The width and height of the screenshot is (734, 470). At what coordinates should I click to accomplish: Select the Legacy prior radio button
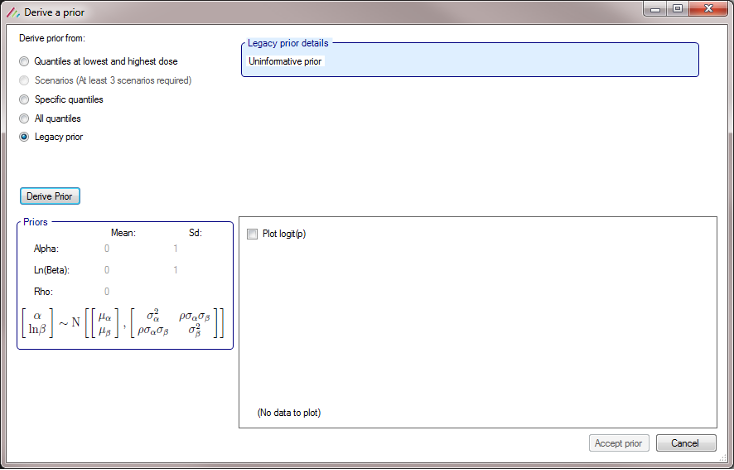(x=25, y=138)
